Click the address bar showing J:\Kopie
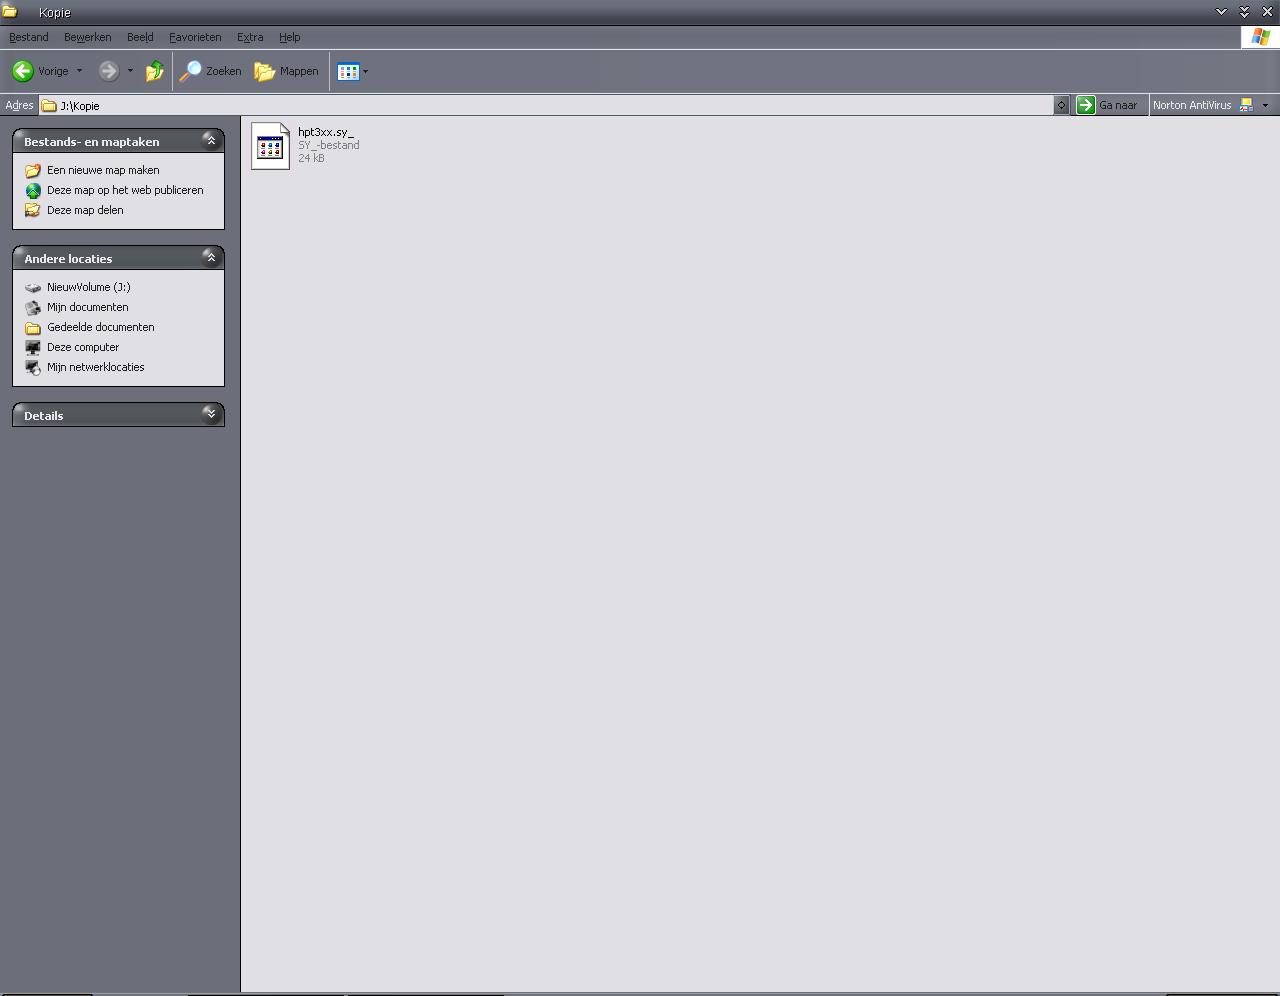This screenshot has width=1280, height=996. pyautogui.click(x=546, y=105)
